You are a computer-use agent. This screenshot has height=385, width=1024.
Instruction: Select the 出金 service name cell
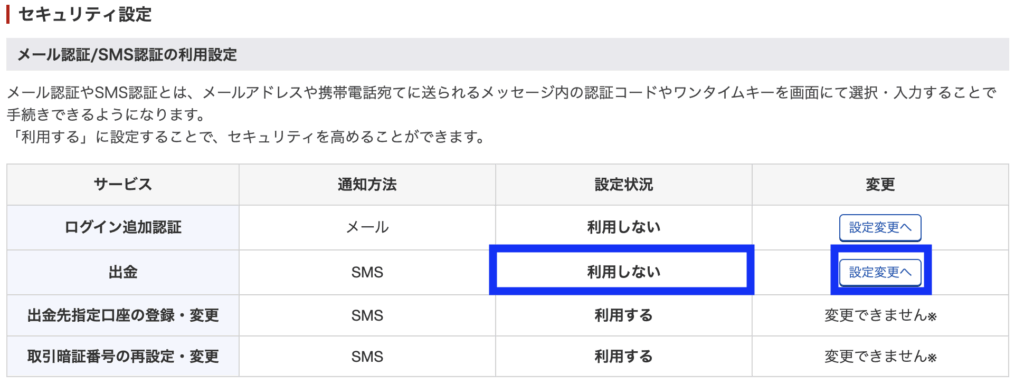(x=123, y=272)
